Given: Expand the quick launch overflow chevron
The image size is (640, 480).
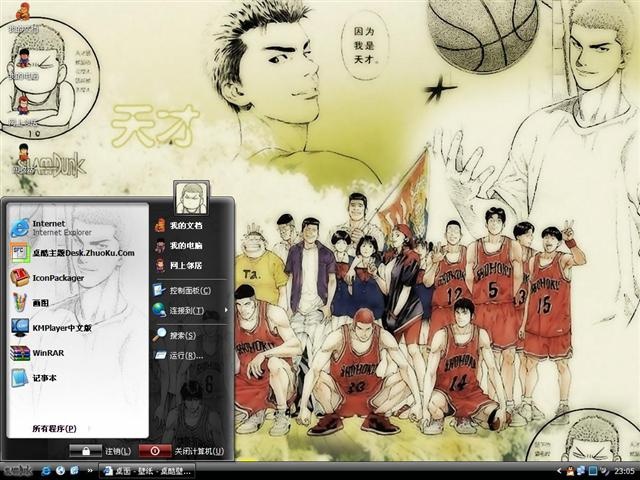Looking at the screenshot, I should click(x=90, y=471).
